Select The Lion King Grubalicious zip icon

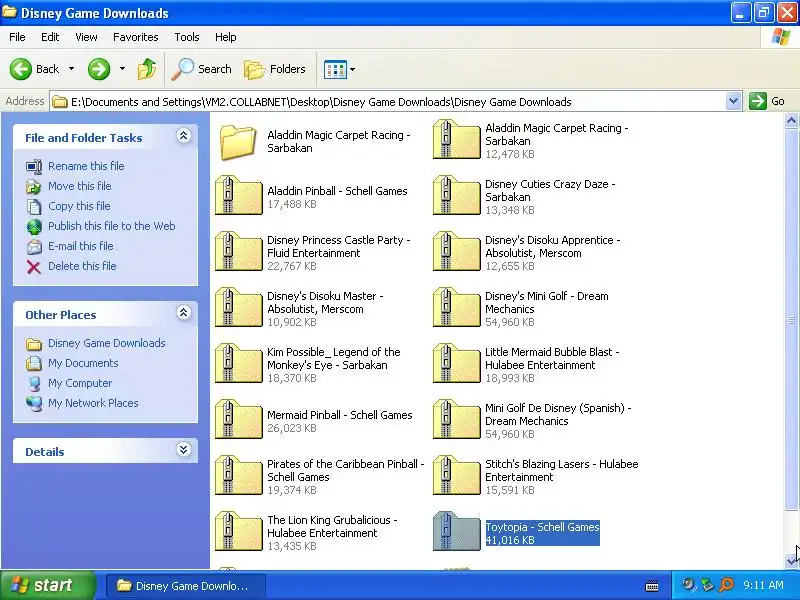point(238,532)
